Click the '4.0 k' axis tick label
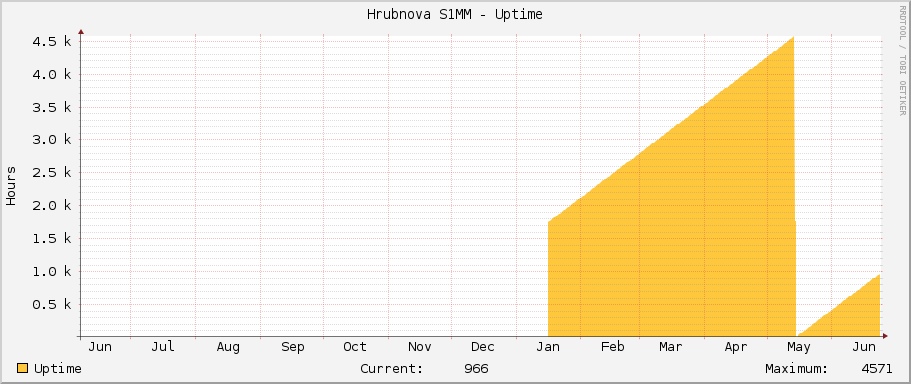 [x=52, y=74]
